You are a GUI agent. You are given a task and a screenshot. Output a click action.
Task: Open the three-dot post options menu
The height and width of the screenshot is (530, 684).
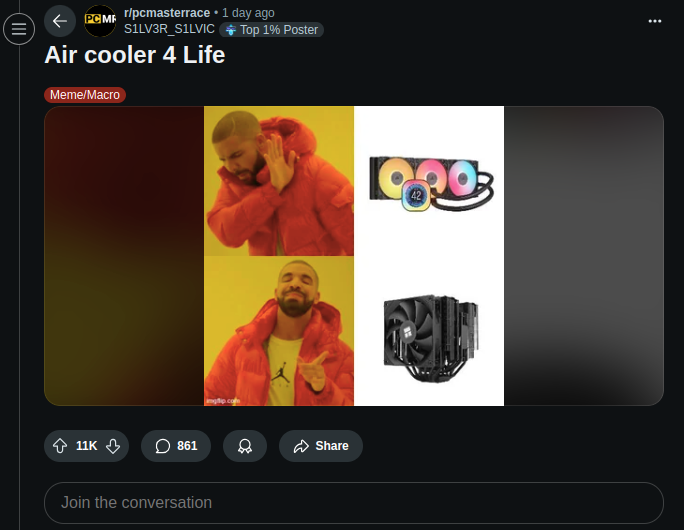[654, 21]
